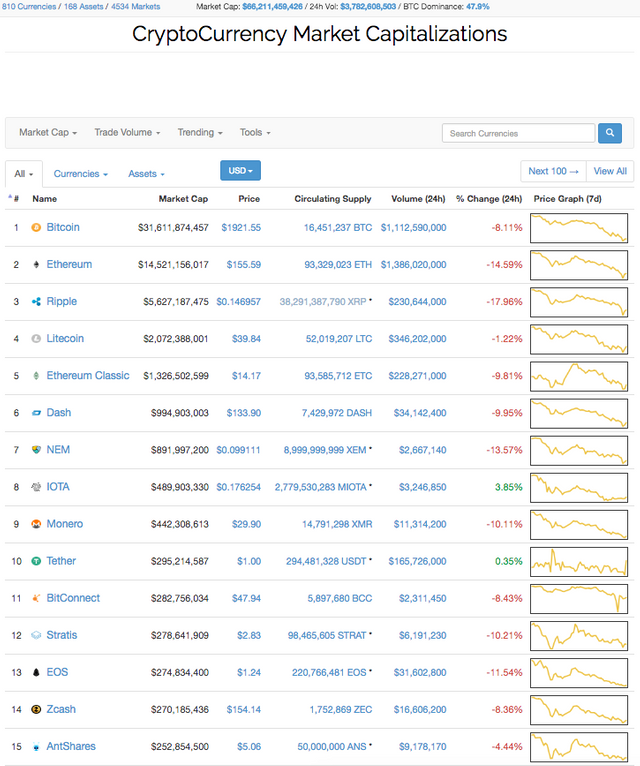Click the EOS logo icon

36,673
